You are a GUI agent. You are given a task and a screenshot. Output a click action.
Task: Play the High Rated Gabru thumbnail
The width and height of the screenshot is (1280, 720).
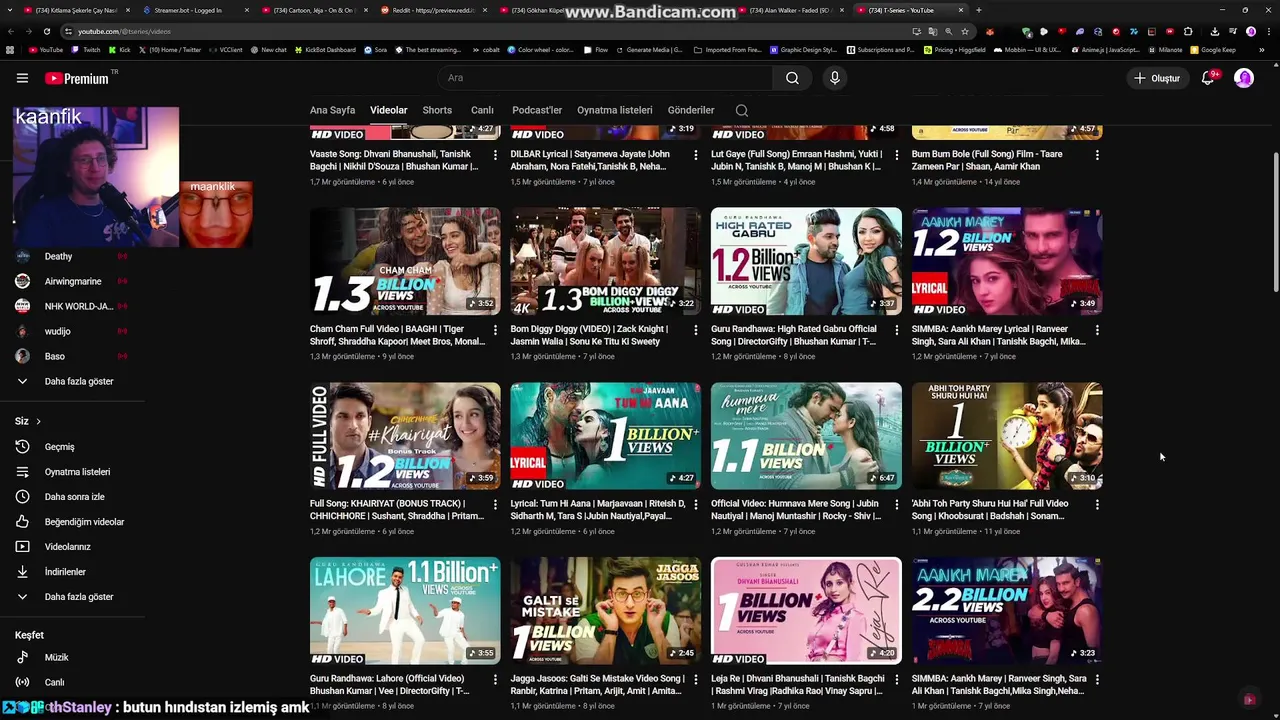pyautogui.click(x=806, y=261)
